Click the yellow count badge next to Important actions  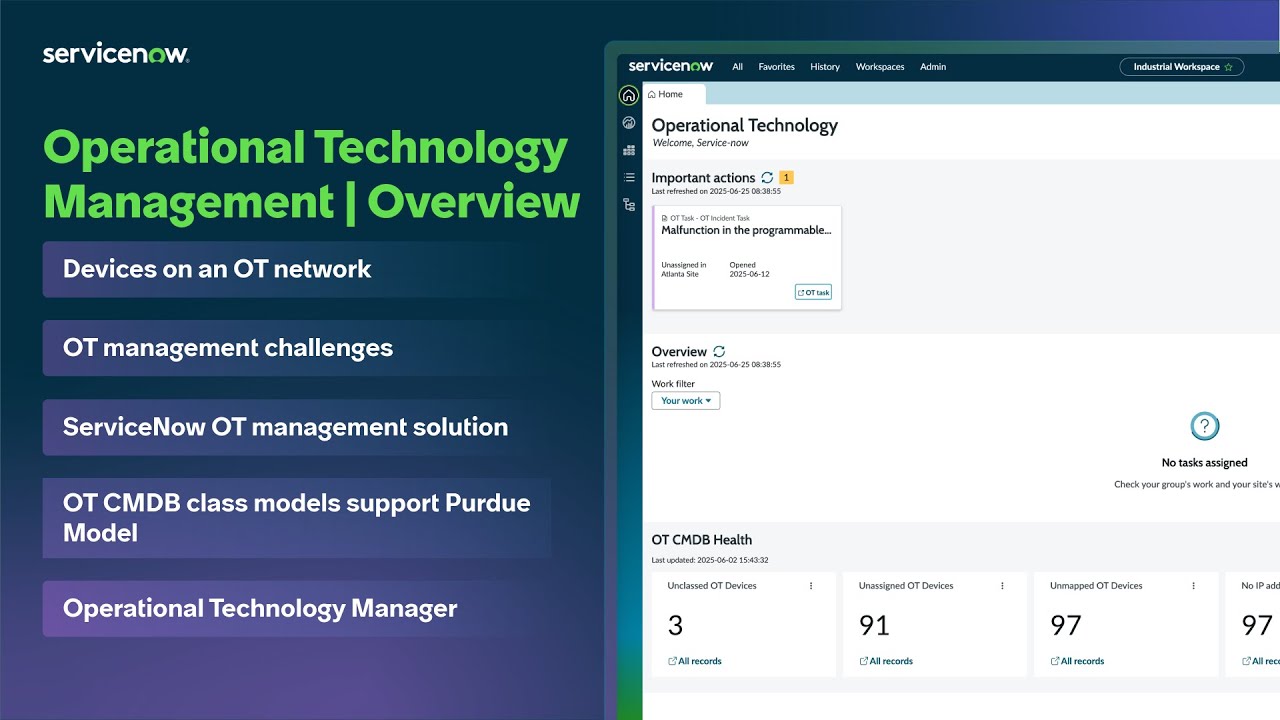pos(786,177)
